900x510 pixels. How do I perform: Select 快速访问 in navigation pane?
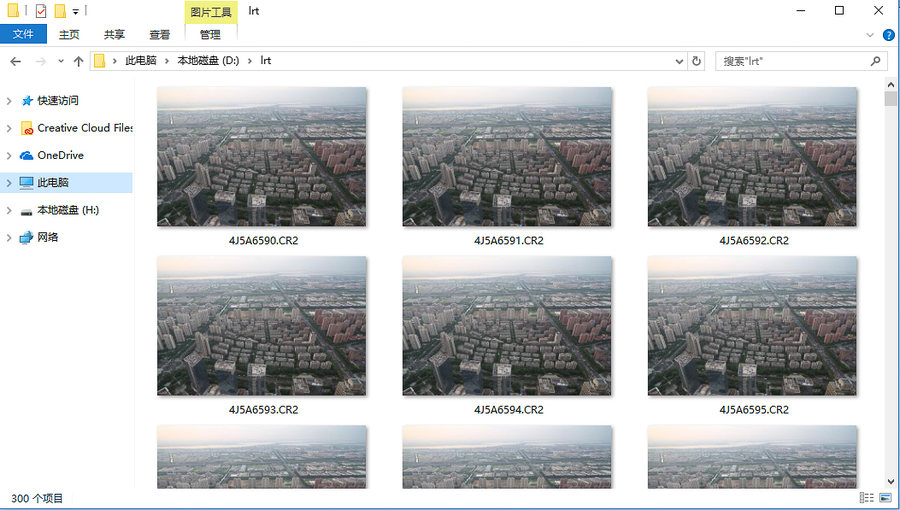58,100
